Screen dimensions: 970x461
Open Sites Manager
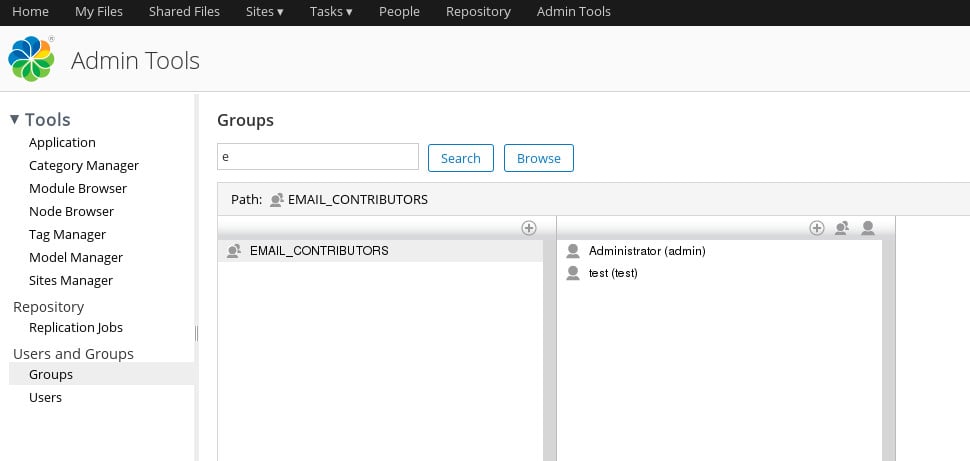(71, 280)
